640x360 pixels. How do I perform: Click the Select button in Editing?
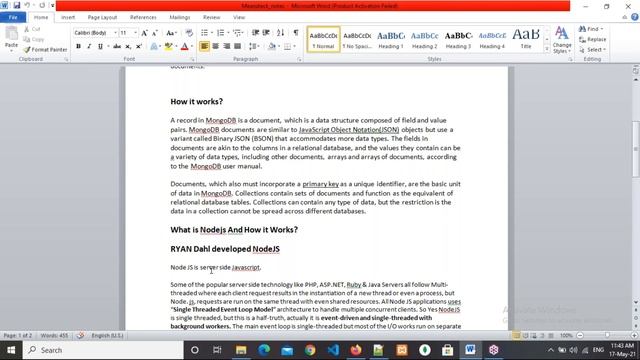pyautogui.click(x=593, y=49)
